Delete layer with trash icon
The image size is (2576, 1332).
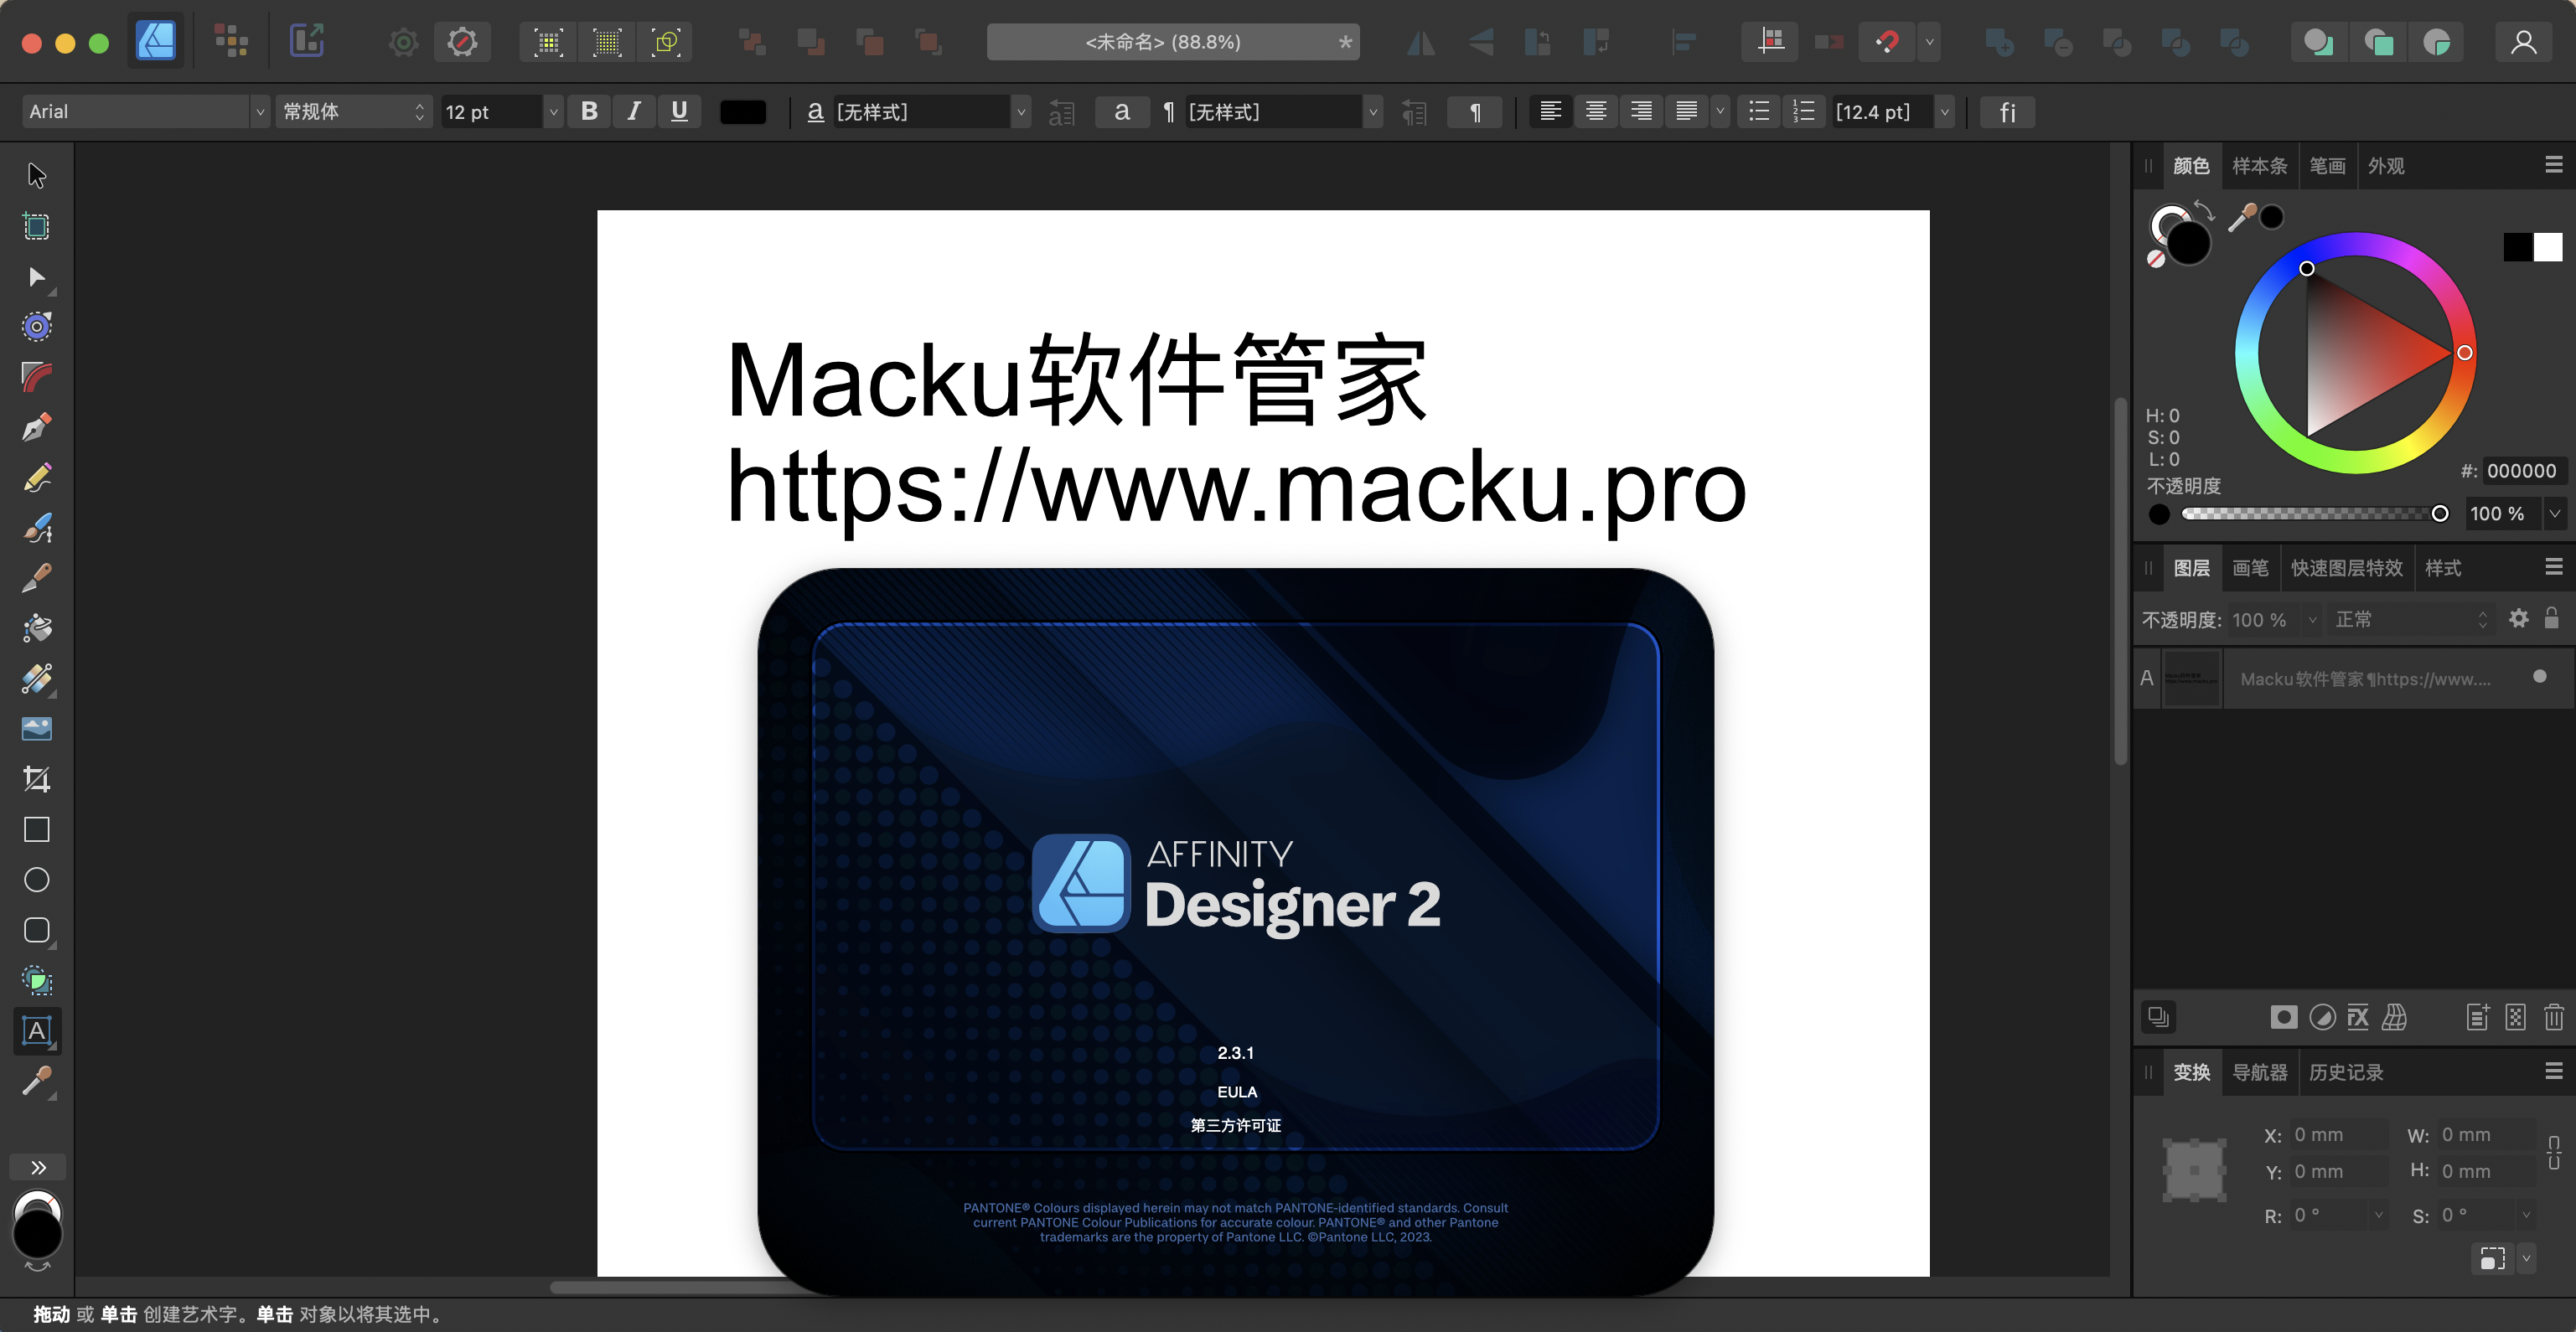pos(2553,1017)
